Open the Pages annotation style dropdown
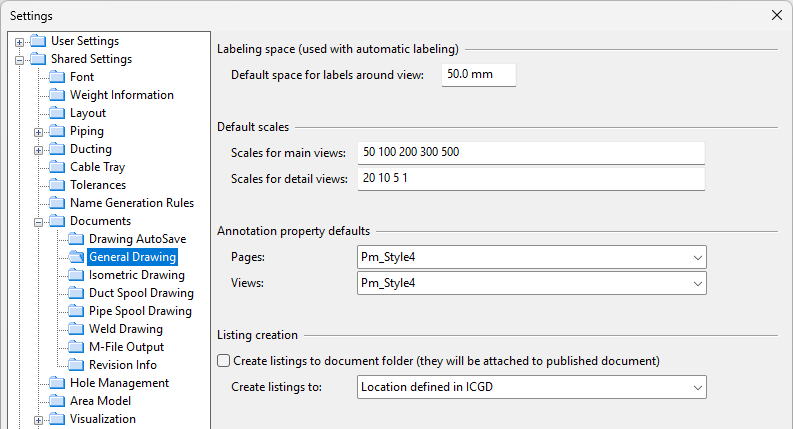 click(x=531, y=258)
